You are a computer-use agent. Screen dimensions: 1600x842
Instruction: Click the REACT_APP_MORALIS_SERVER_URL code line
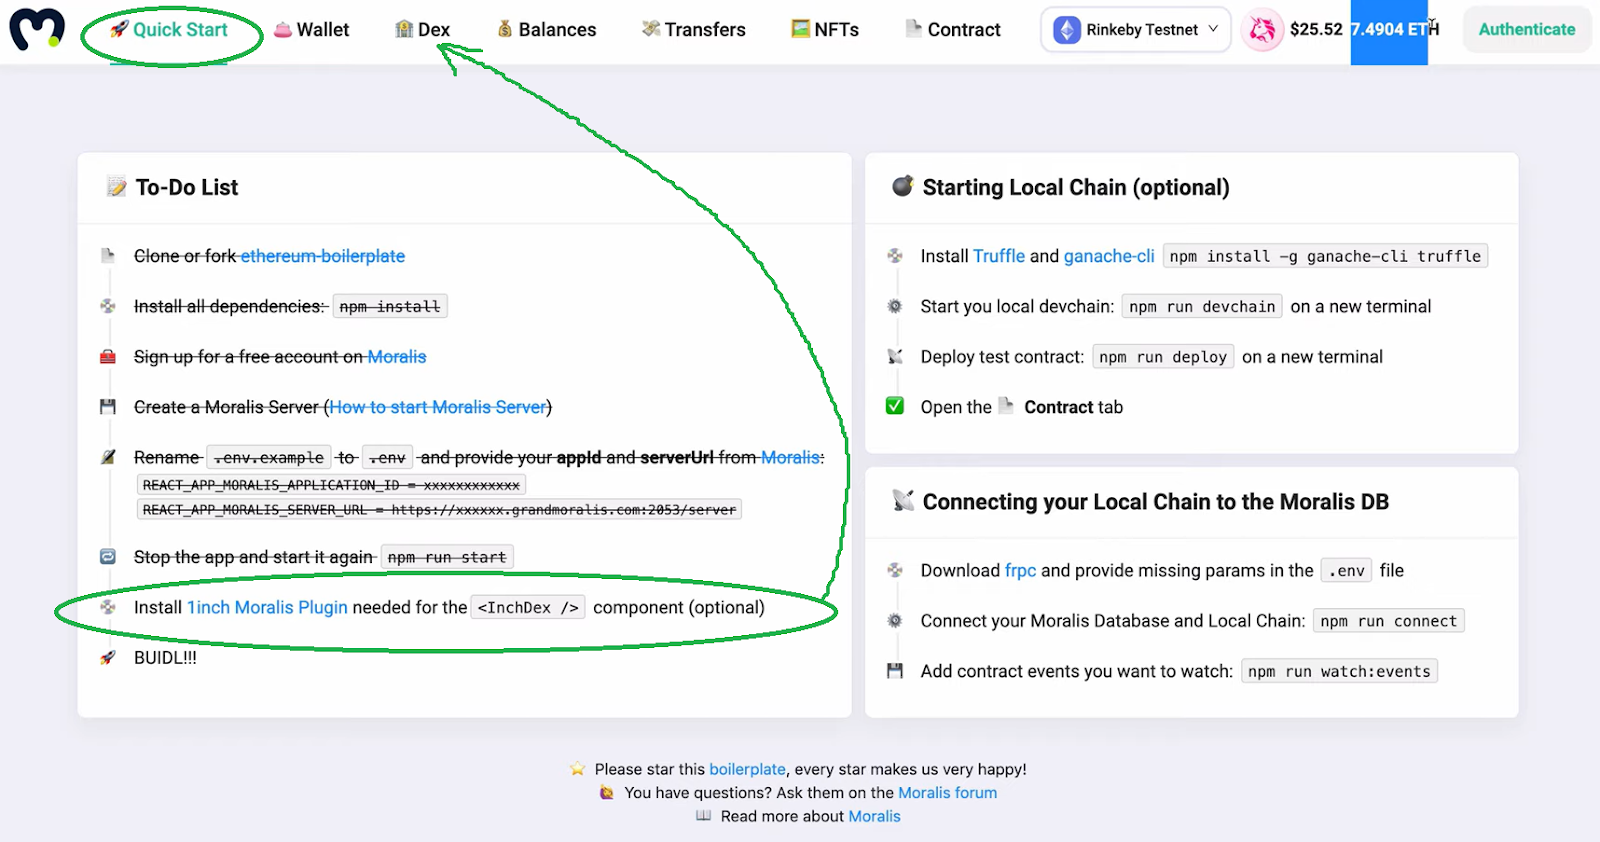pos(439,510)
